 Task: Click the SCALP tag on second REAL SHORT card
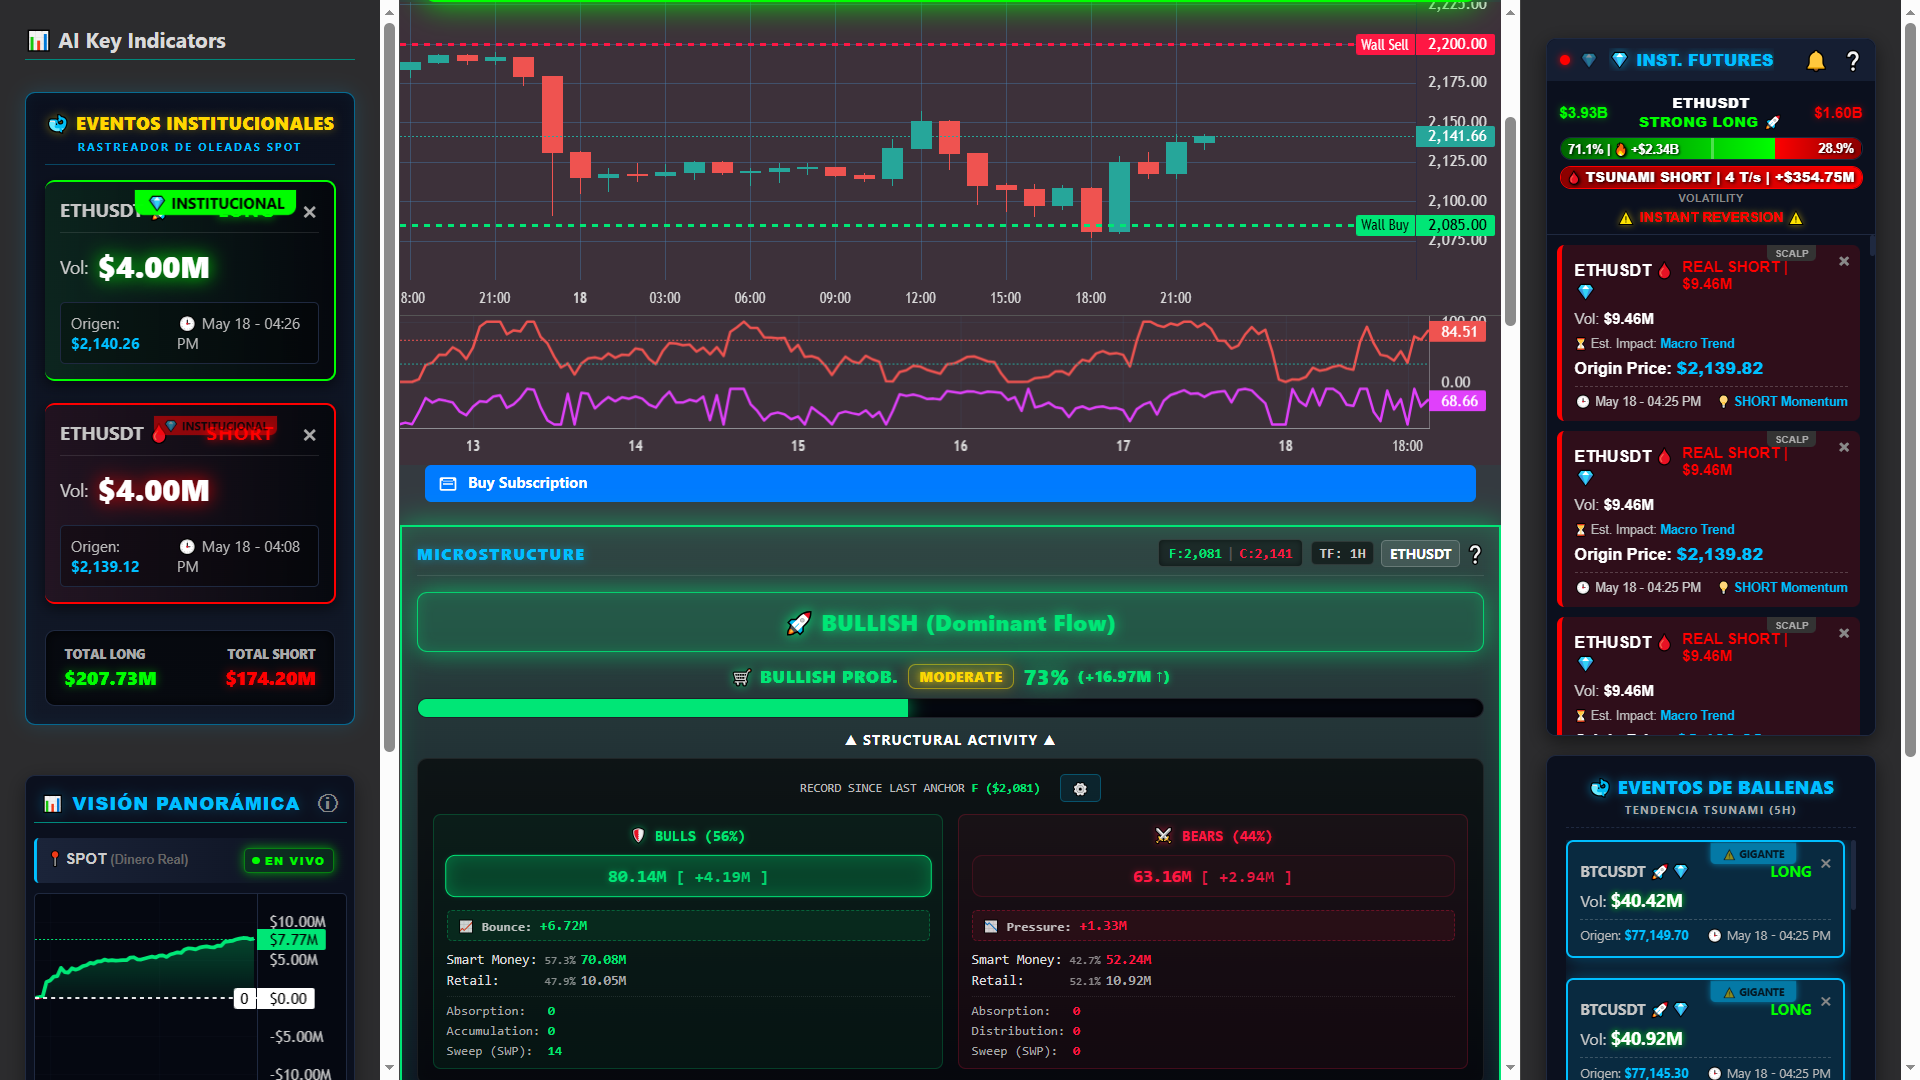(1792, 440)
